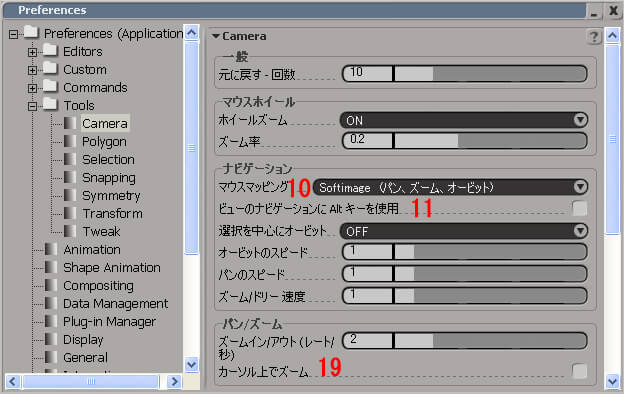Select Tweak preference item
The width and height of the screenshot is (624, 394).
pos(101,232)
